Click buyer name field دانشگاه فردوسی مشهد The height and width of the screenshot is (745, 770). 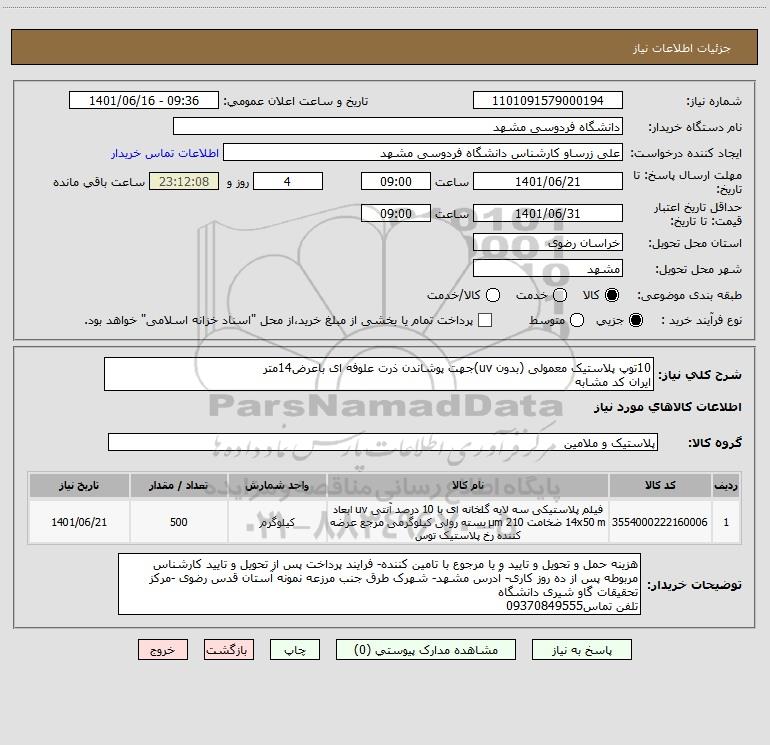click(x=398, y=127)
